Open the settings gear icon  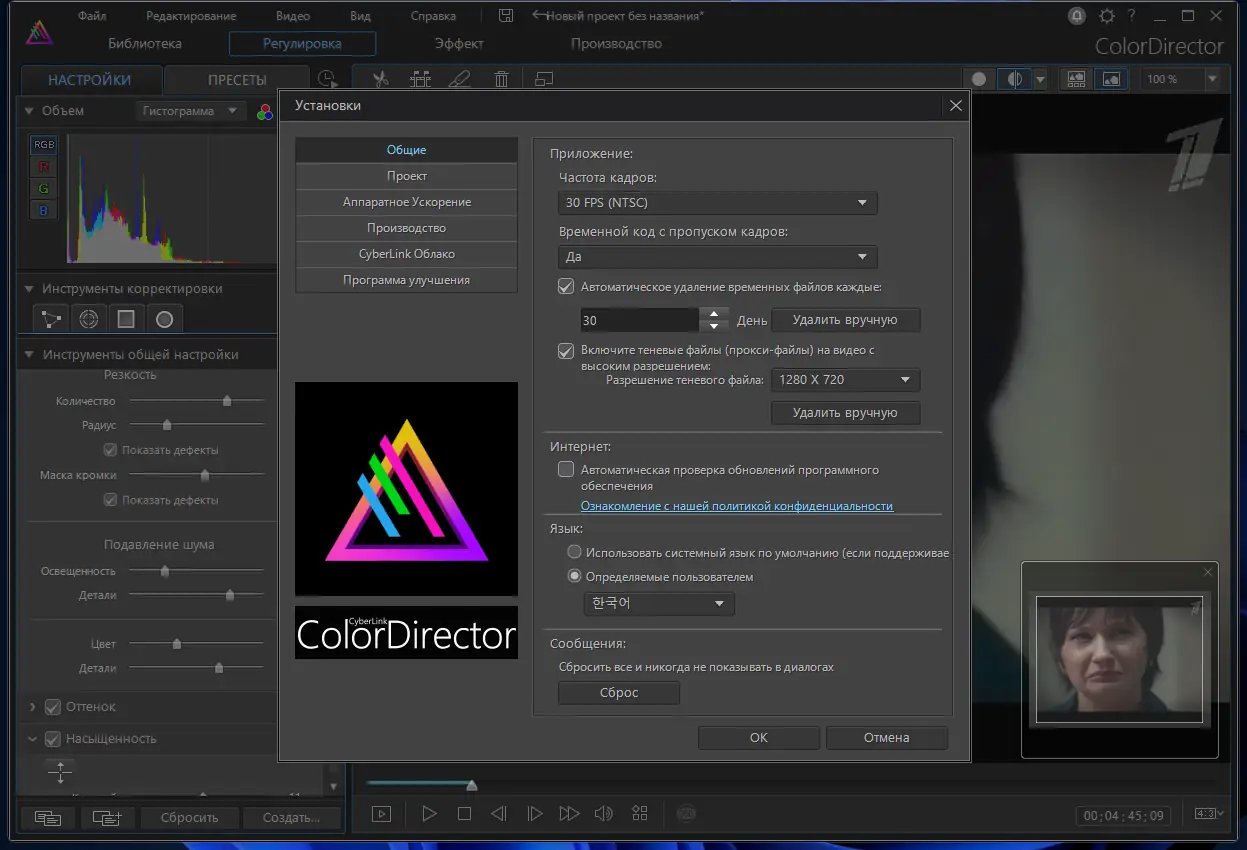pos(1106,16)
